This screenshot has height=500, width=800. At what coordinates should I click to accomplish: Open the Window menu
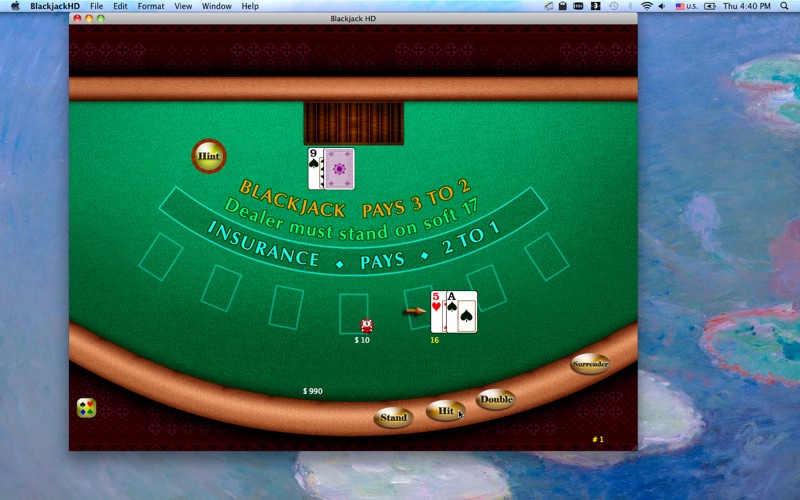(216, 6)
